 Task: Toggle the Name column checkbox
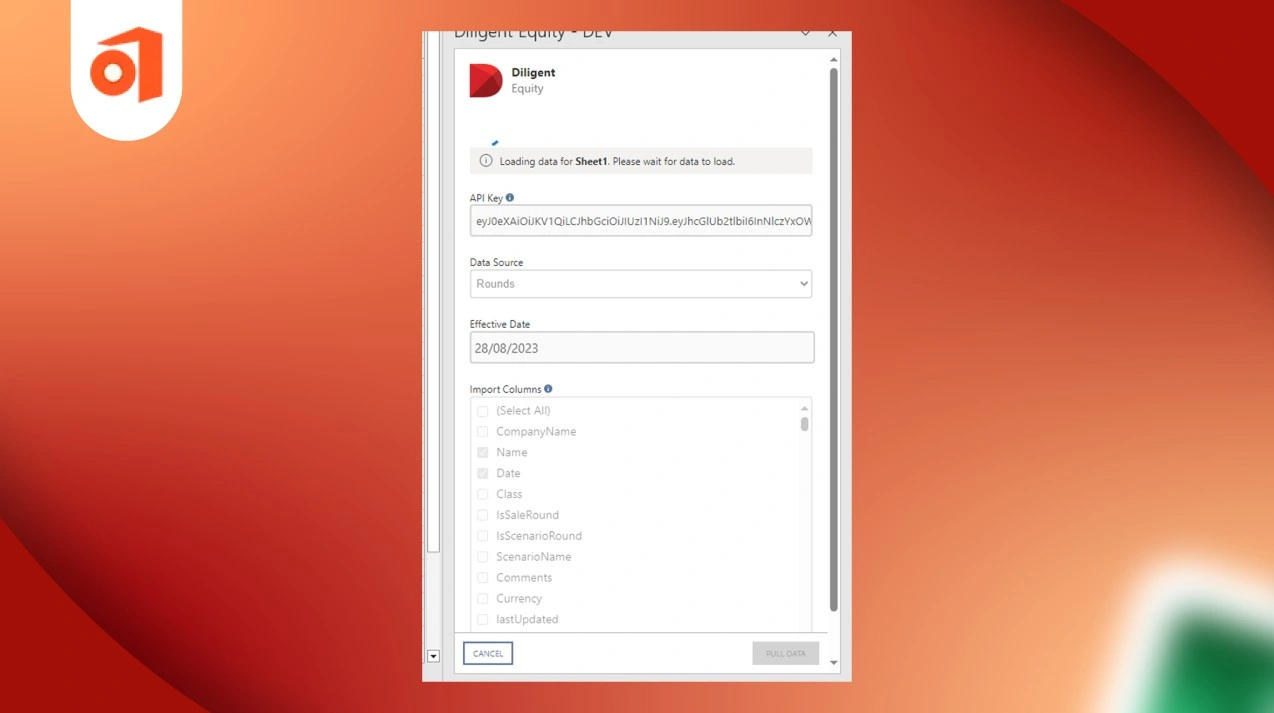coord(482,453)
